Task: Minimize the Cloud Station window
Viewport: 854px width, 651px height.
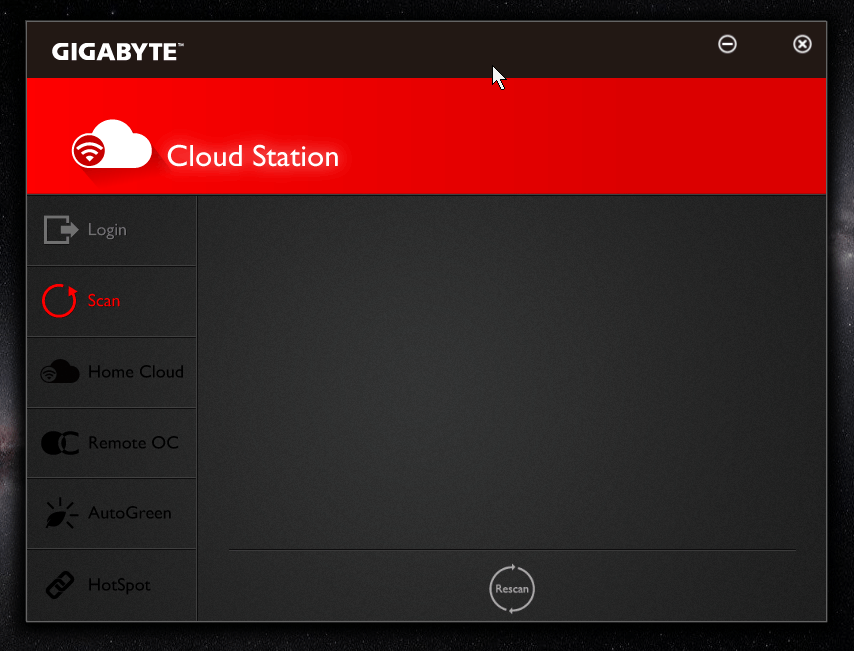Action: coord(727,44)
